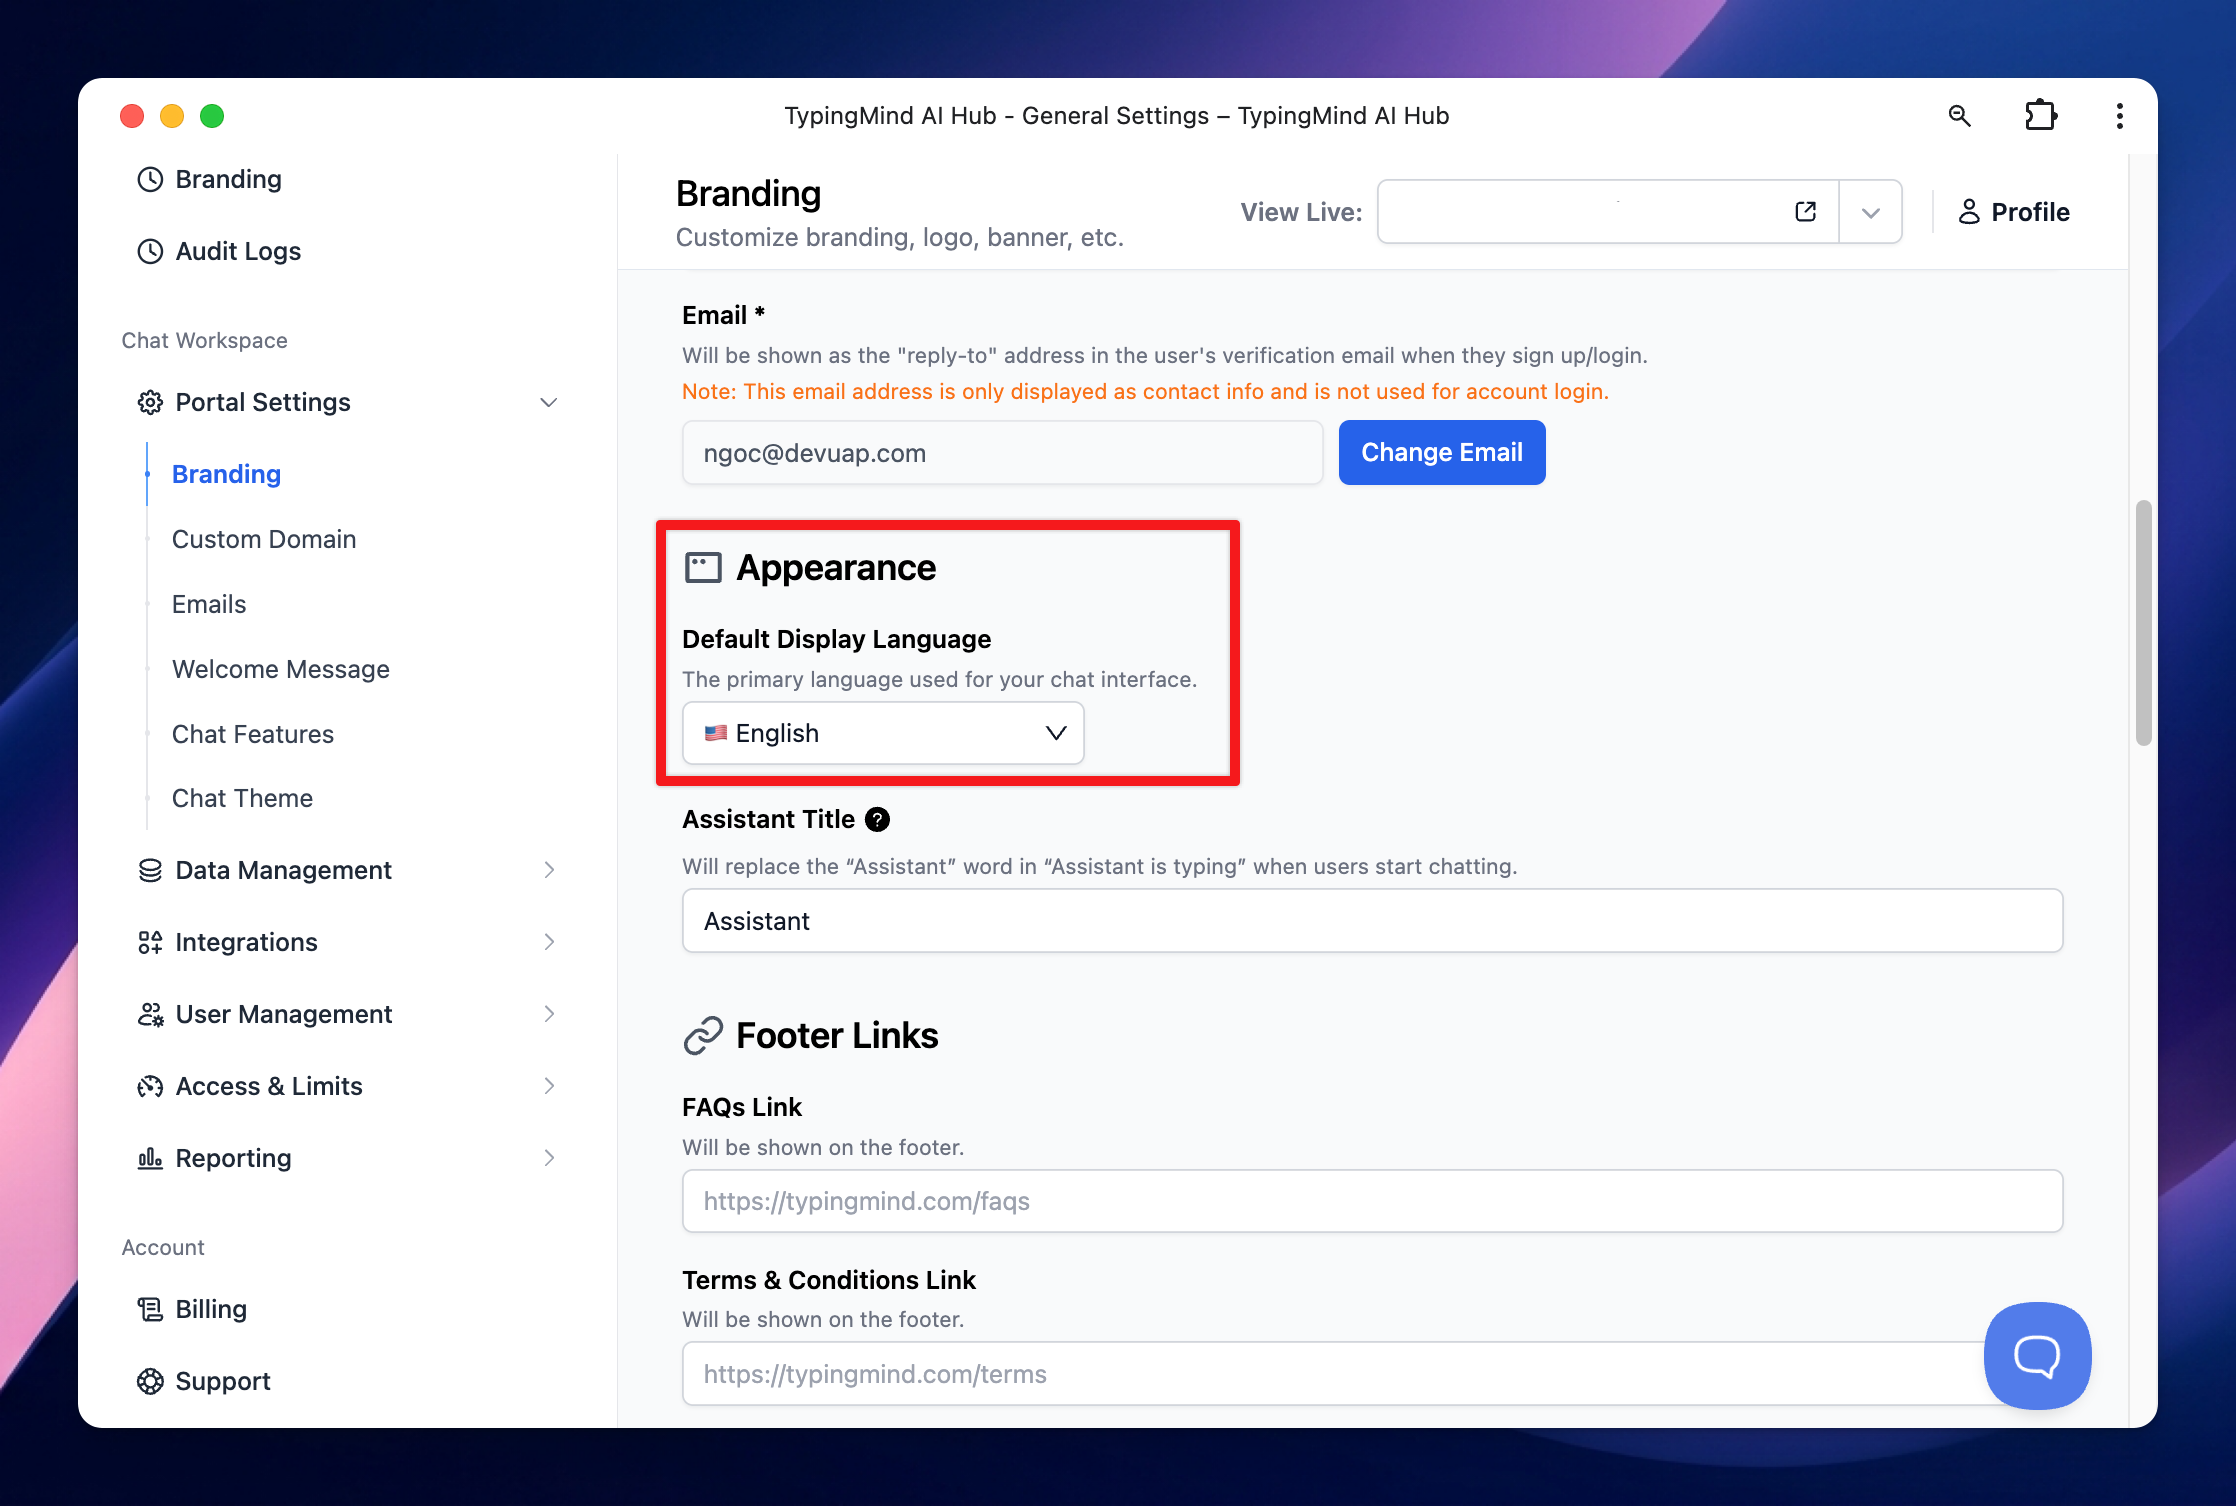Click the "Default Display Language" label
This screenshot has width=2236, height=1506.
836,639
